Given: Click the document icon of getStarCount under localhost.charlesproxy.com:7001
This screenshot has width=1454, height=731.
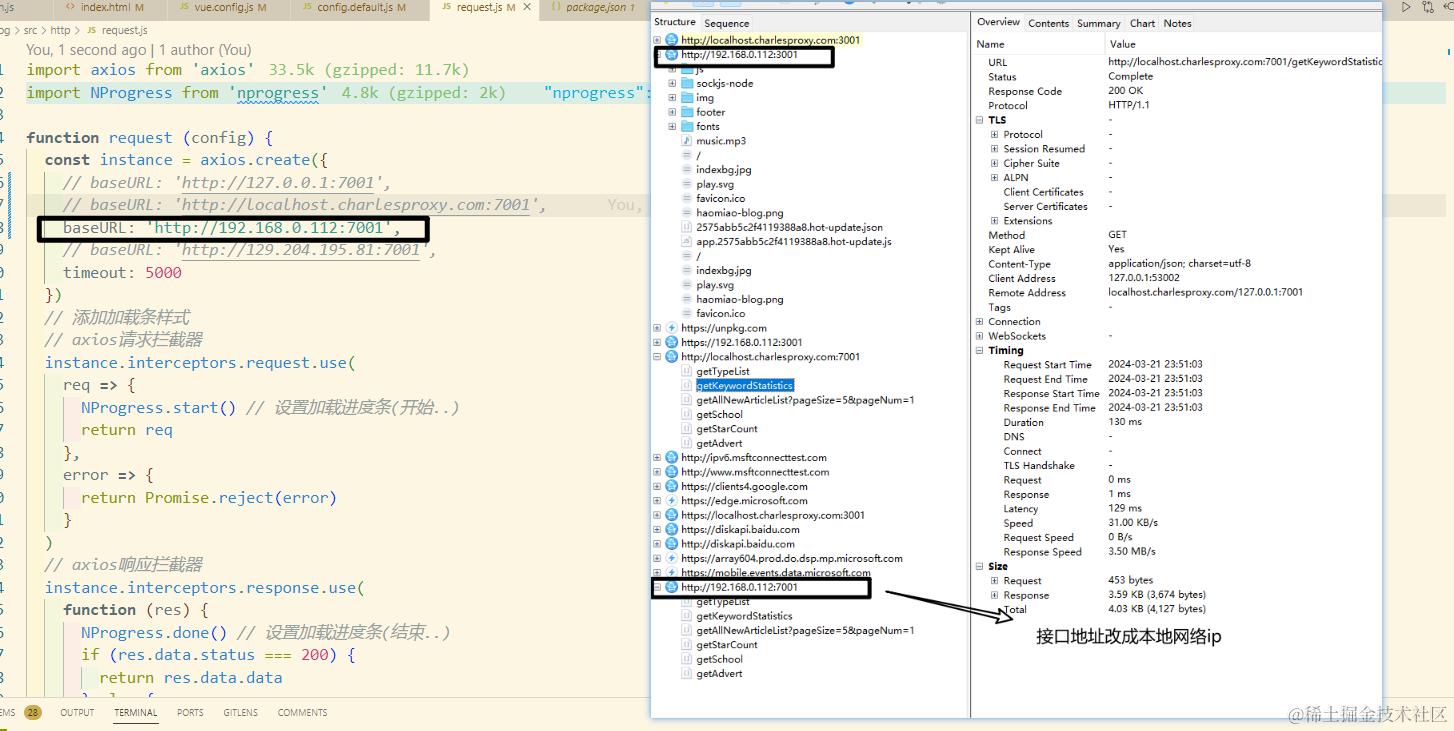Looking at the screenshot, I should (687, 429).
